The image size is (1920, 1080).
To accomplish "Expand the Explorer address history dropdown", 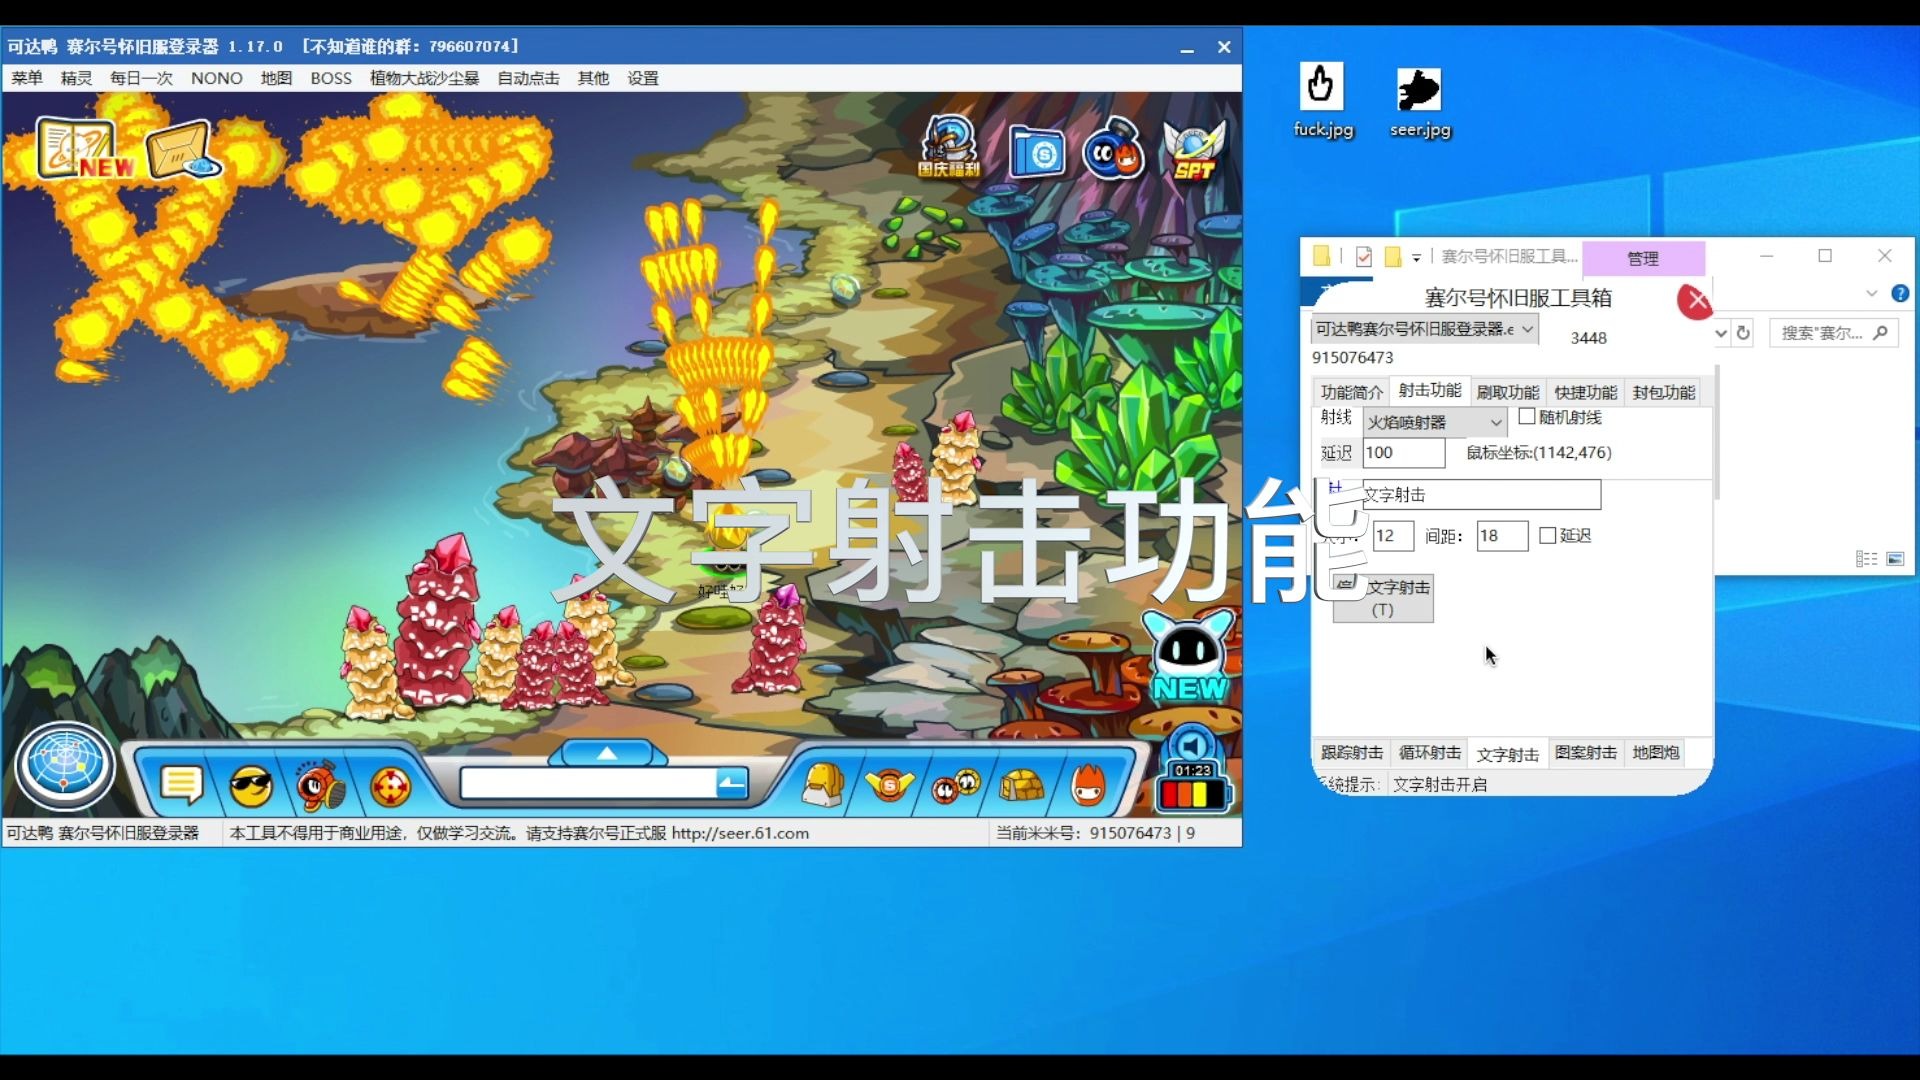I will [x=1721, y=333].
